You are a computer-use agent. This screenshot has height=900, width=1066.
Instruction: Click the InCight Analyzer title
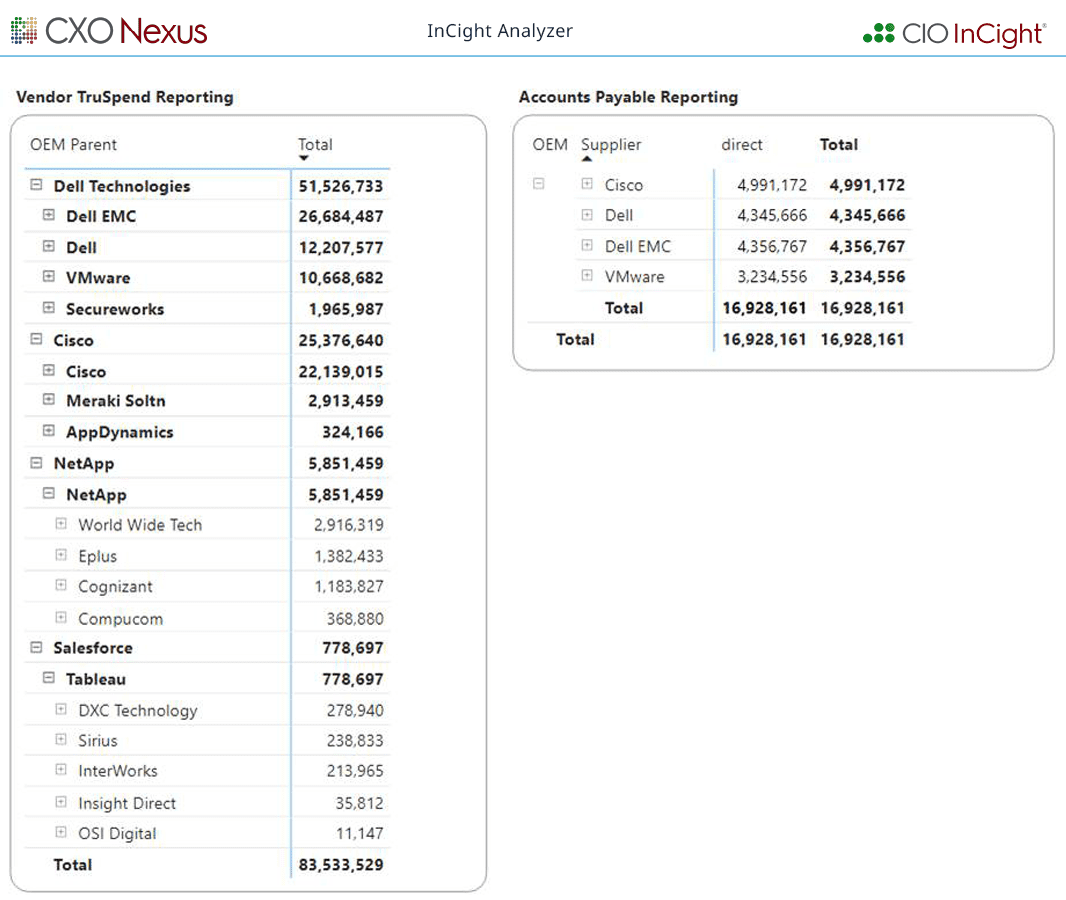coord(500,31)
